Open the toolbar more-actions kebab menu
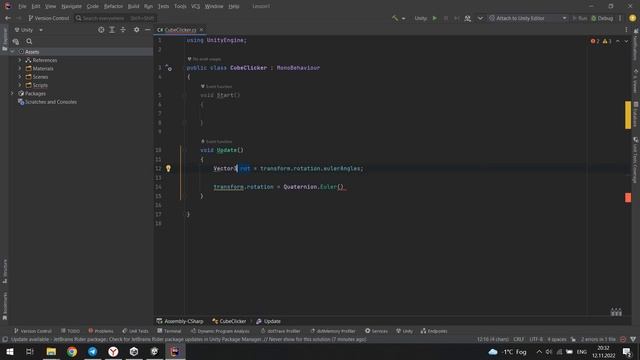640x360 pixels. coord(620,18)
